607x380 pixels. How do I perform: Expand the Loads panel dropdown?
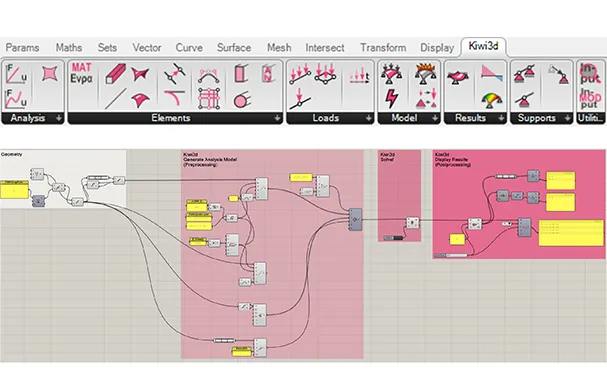369,118
